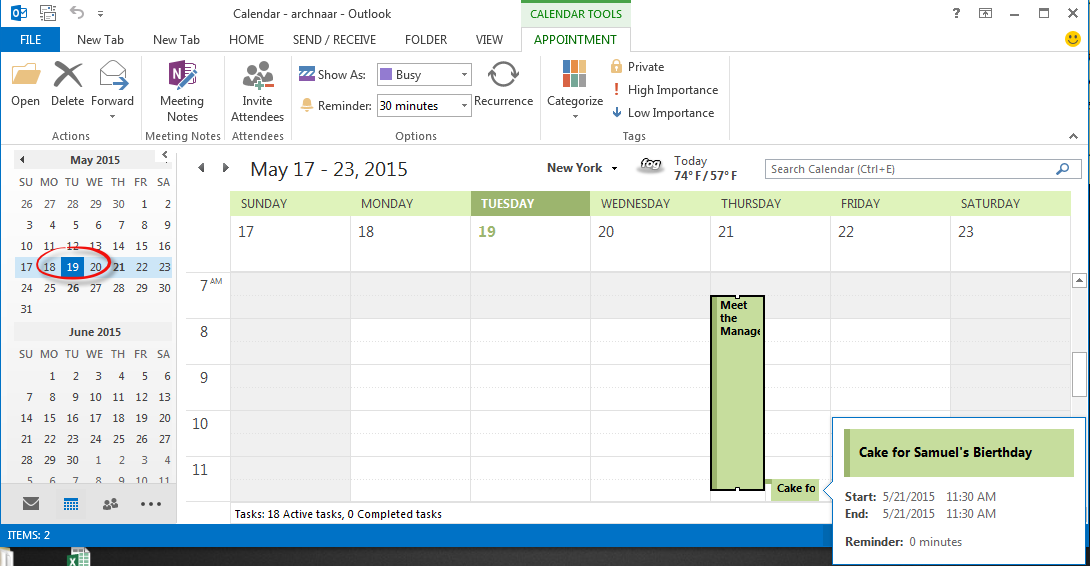Click day number 17 under Sunday
Screen dimensions: 1090x566
pyautogui.click(x=246, y=232)
